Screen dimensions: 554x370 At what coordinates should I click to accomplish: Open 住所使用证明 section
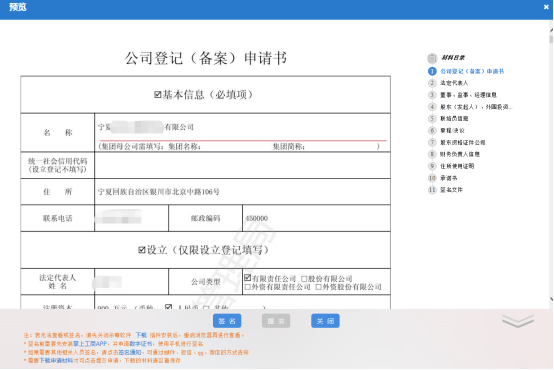(x=457, y=166)
